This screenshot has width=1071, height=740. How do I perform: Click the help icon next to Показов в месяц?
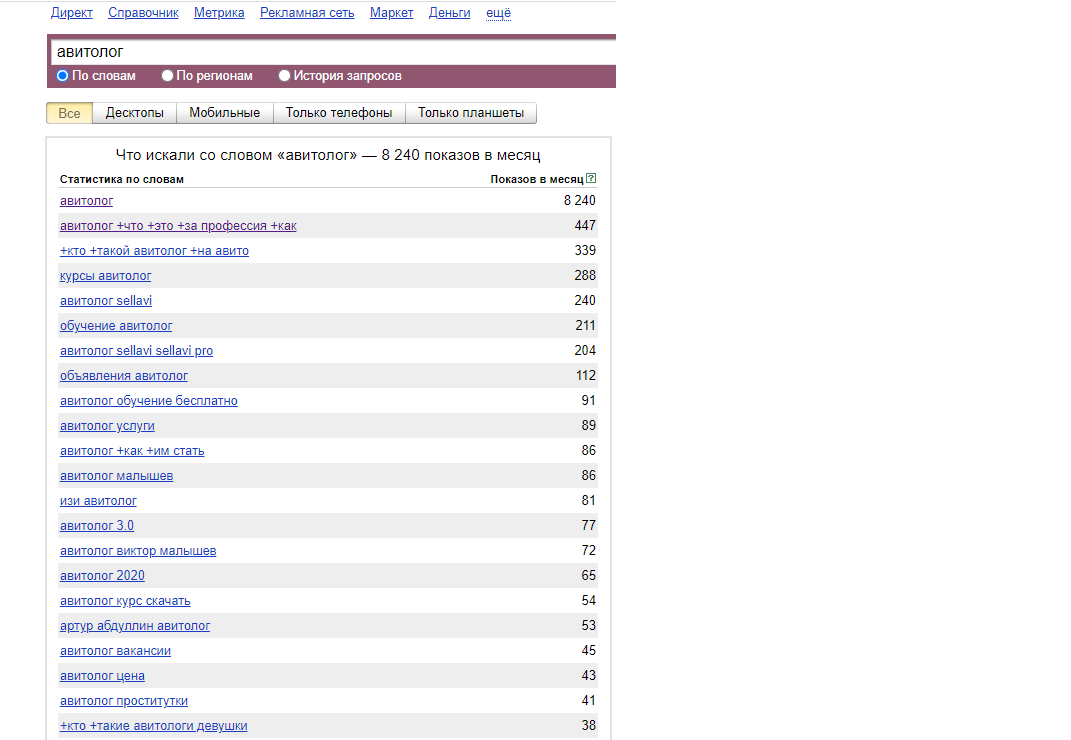[x=591, y=178]
